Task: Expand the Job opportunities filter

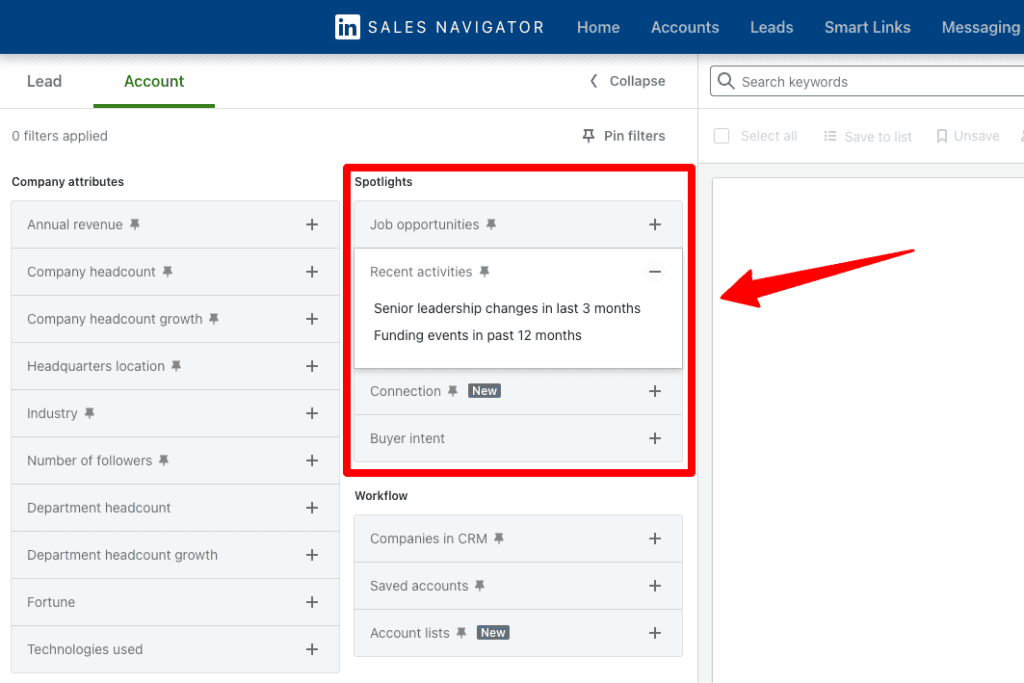Action: click(x=655, y=224)
